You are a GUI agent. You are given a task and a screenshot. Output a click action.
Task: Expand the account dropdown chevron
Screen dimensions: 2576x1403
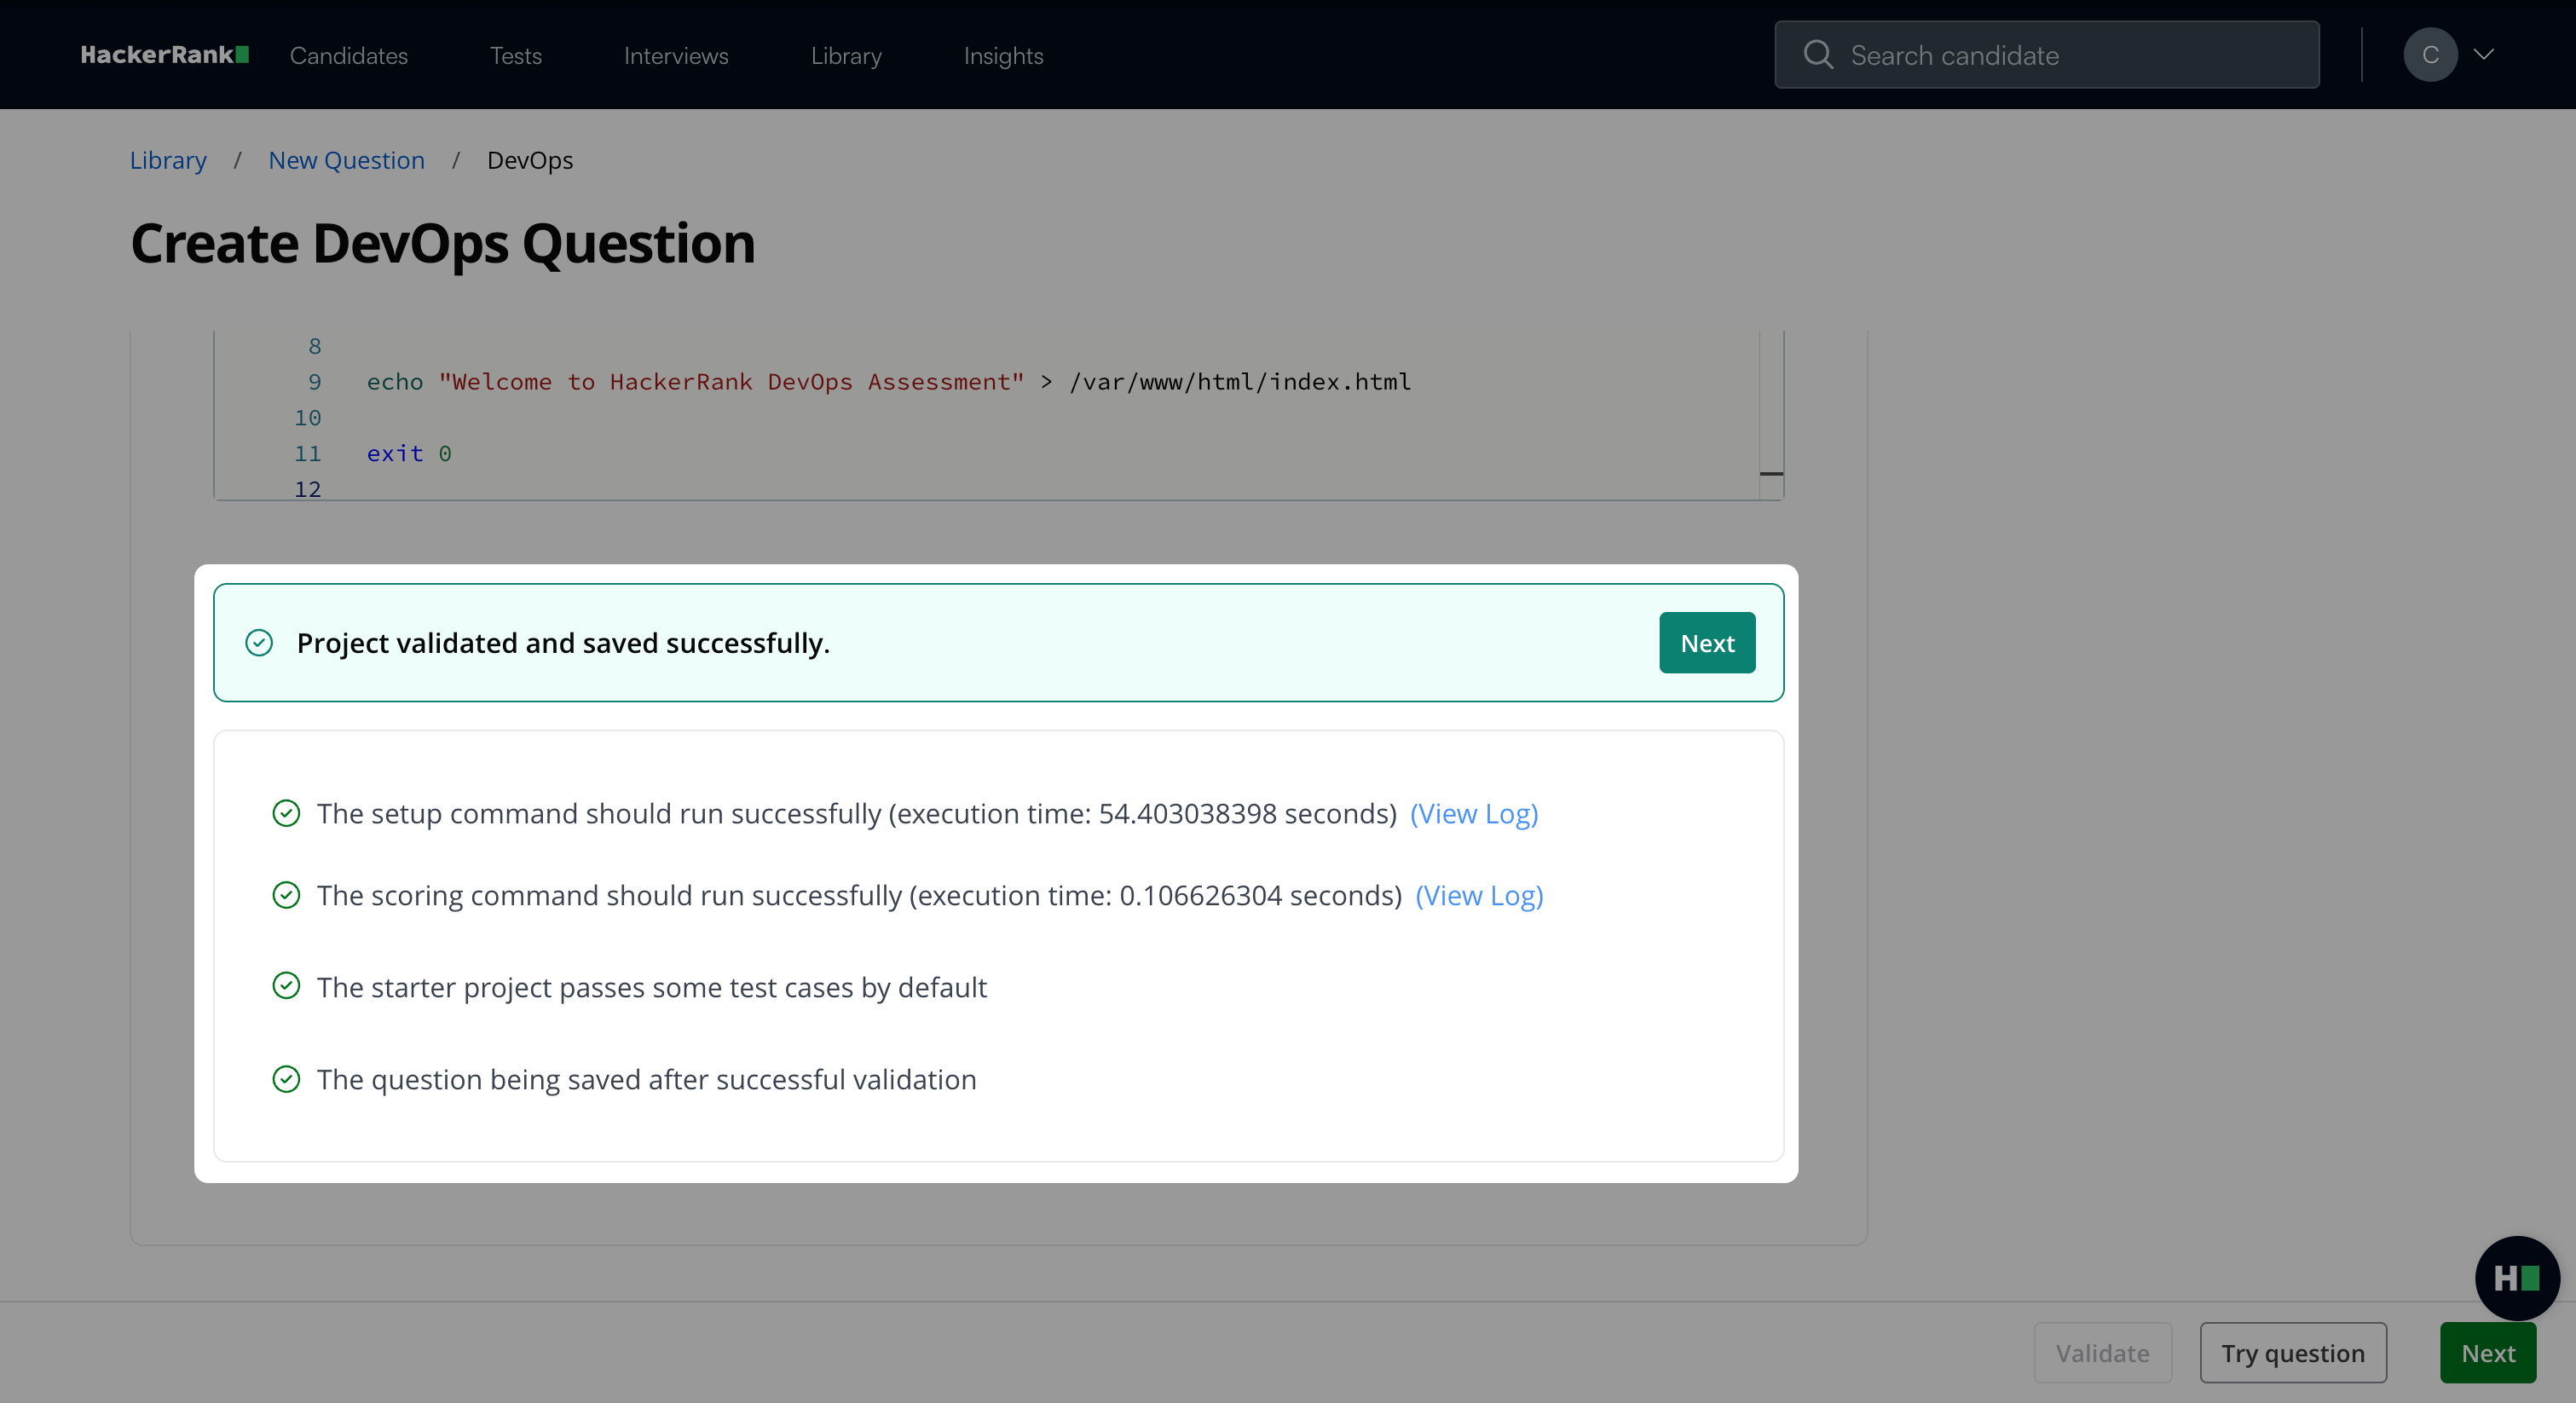coord(2484,55)
